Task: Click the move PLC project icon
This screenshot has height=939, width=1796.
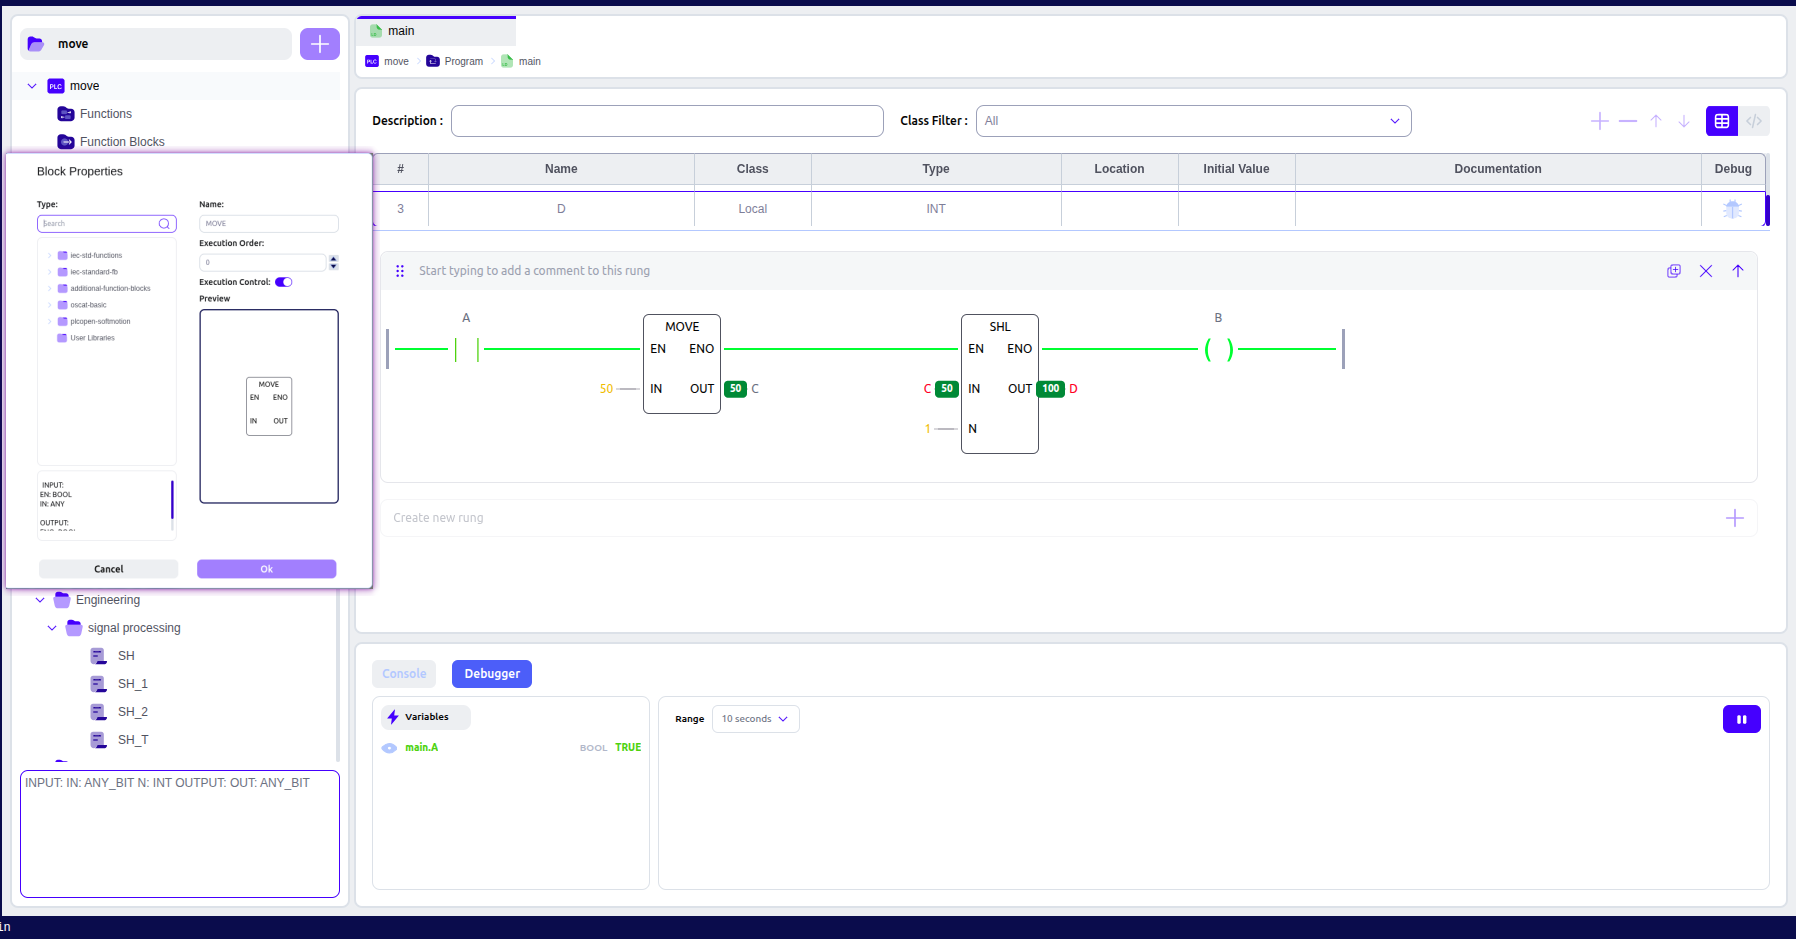Action: point(56,86)
